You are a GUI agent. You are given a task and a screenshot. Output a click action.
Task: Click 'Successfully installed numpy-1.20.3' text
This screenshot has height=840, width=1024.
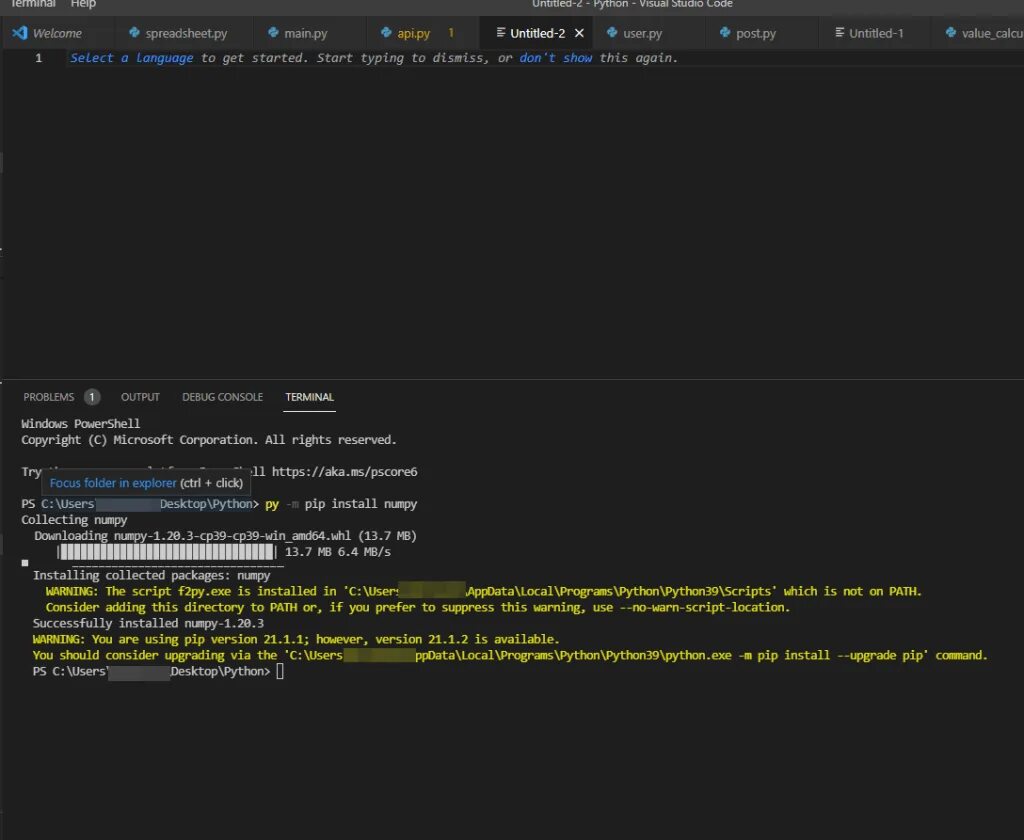[148, 623]
